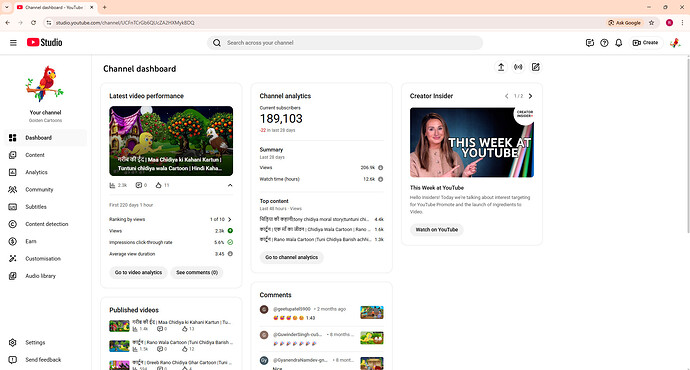Image resolution: width=690 pixels, height=370 pixels.
Task: Open the help question mark icon
Action: pyautogui.click(x=604, y=43)
